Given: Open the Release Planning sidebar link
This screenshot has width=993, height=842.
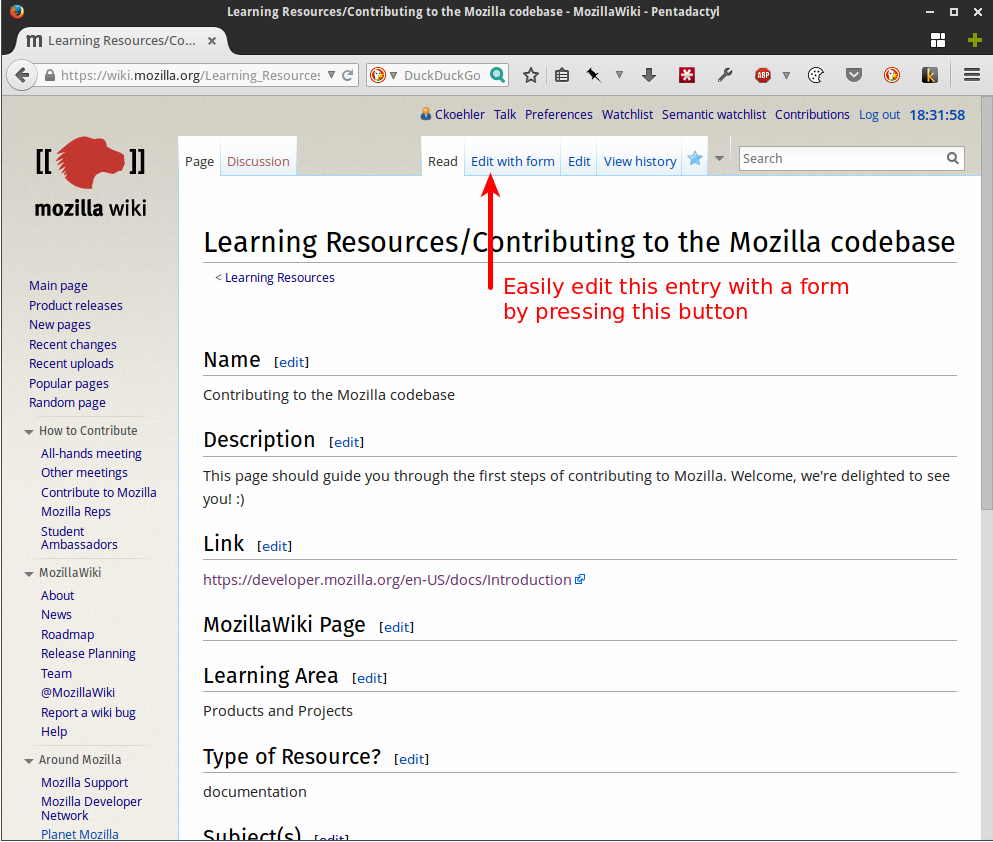Looking at the screenshot, I should tap(88, 653).
